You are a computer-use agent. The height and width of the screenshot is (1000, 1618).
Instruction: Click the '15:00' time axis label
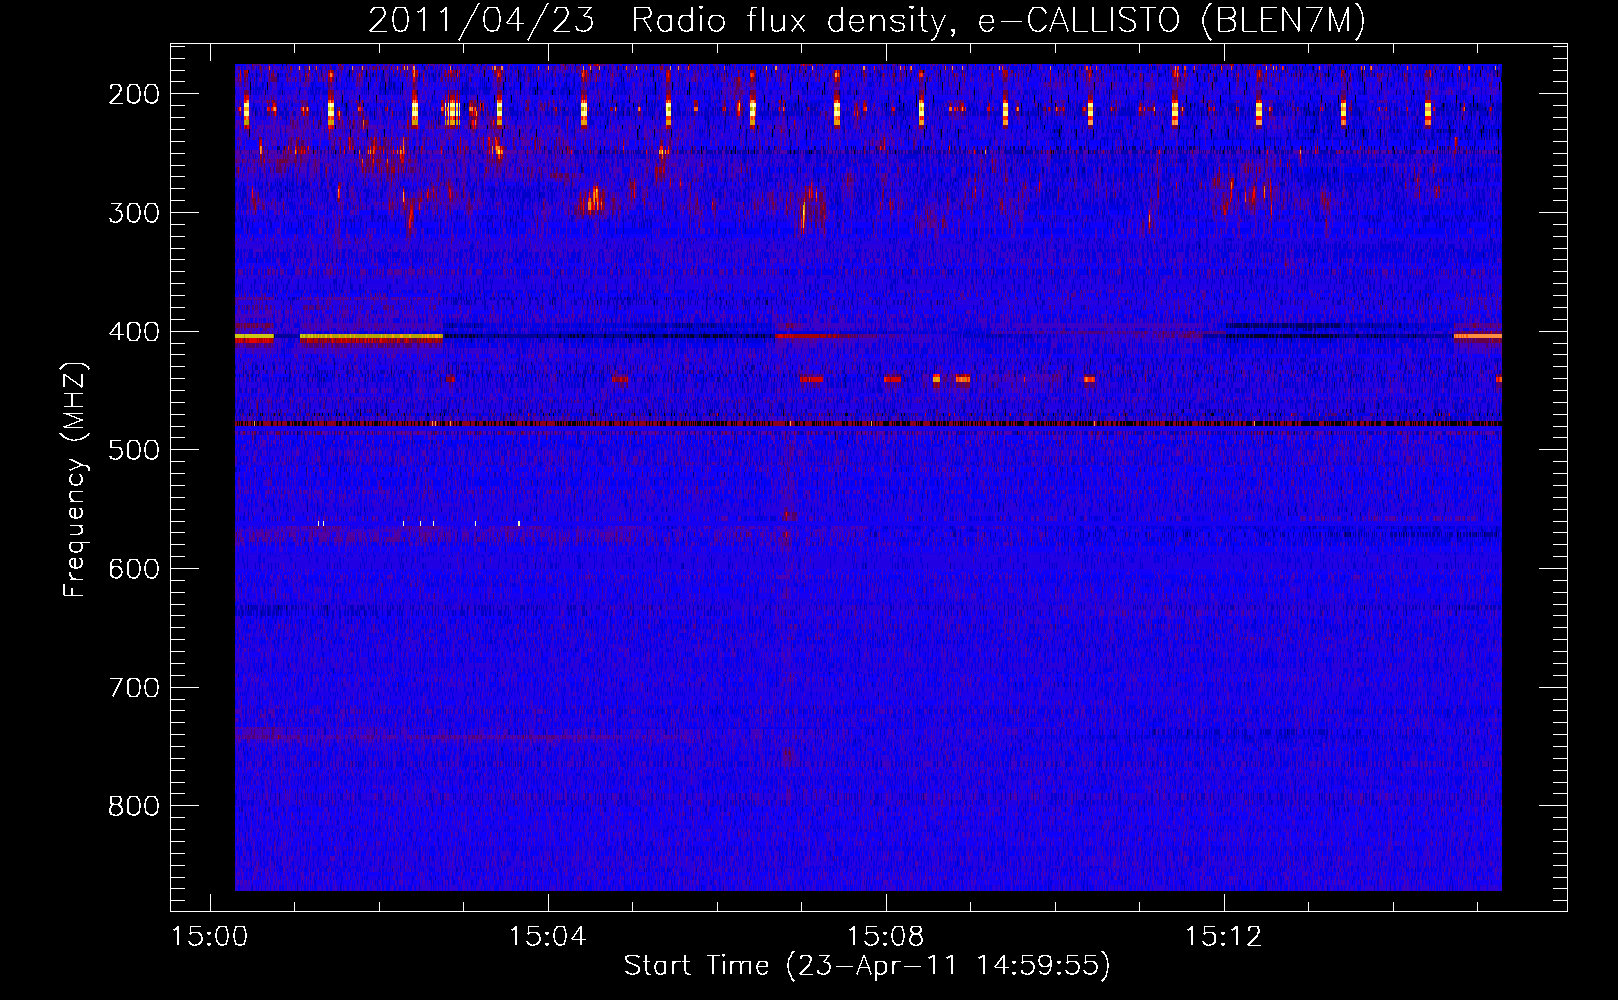(x=209, y=937)
